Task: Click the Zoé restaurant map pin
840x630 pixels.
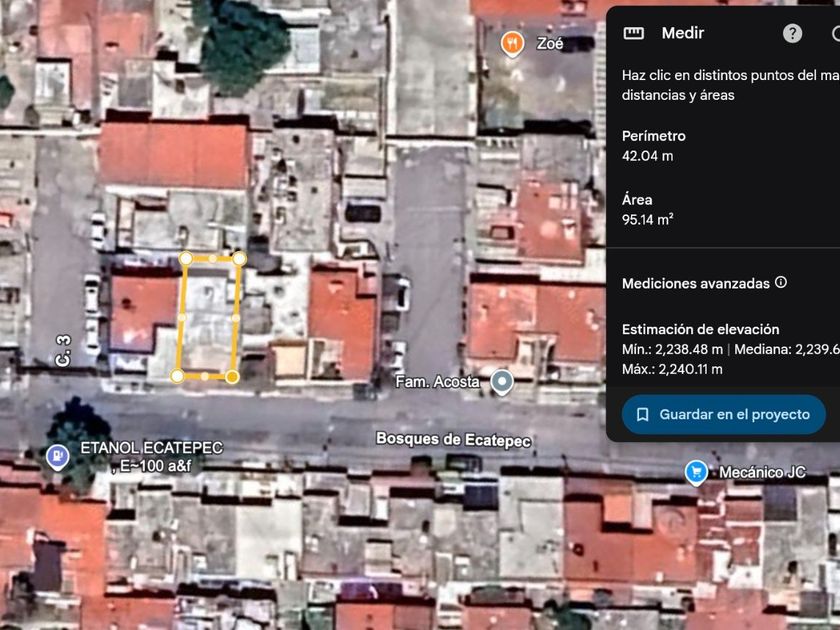Action: pyautogui.click(x=512, y=44)
